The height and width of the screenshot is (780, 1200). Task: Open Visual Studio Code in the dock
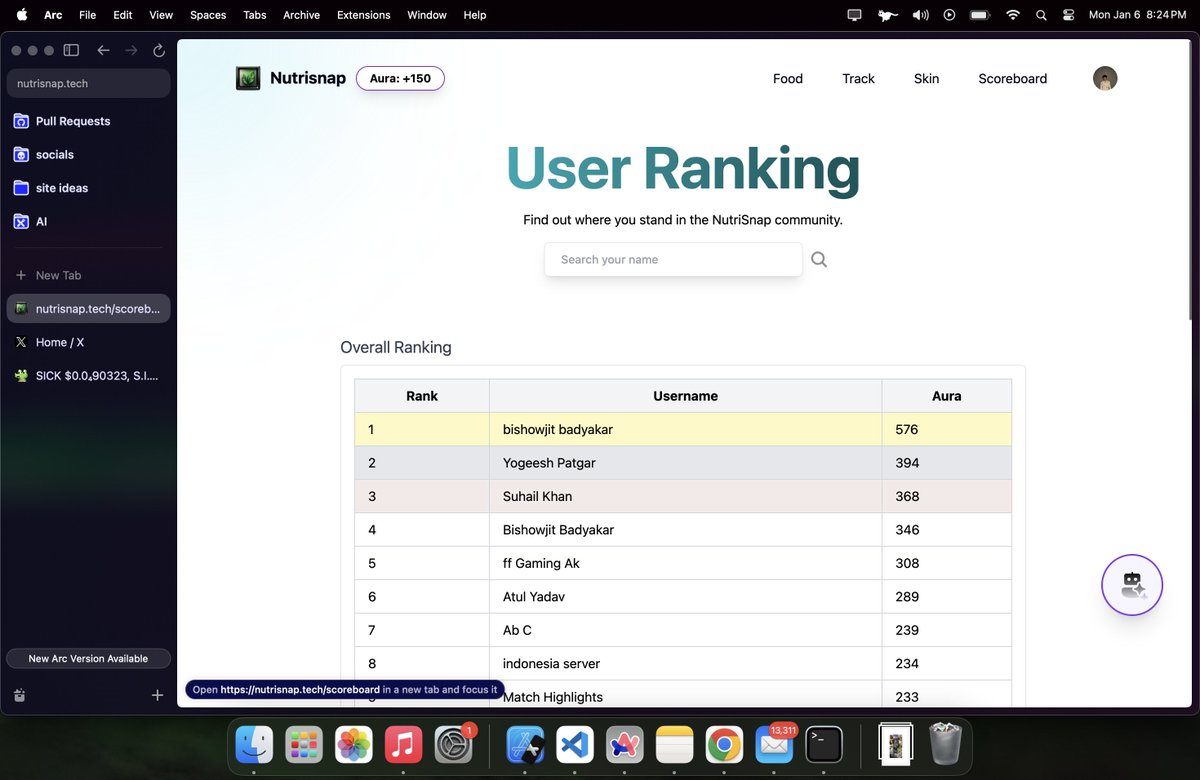tap(575, 745)
